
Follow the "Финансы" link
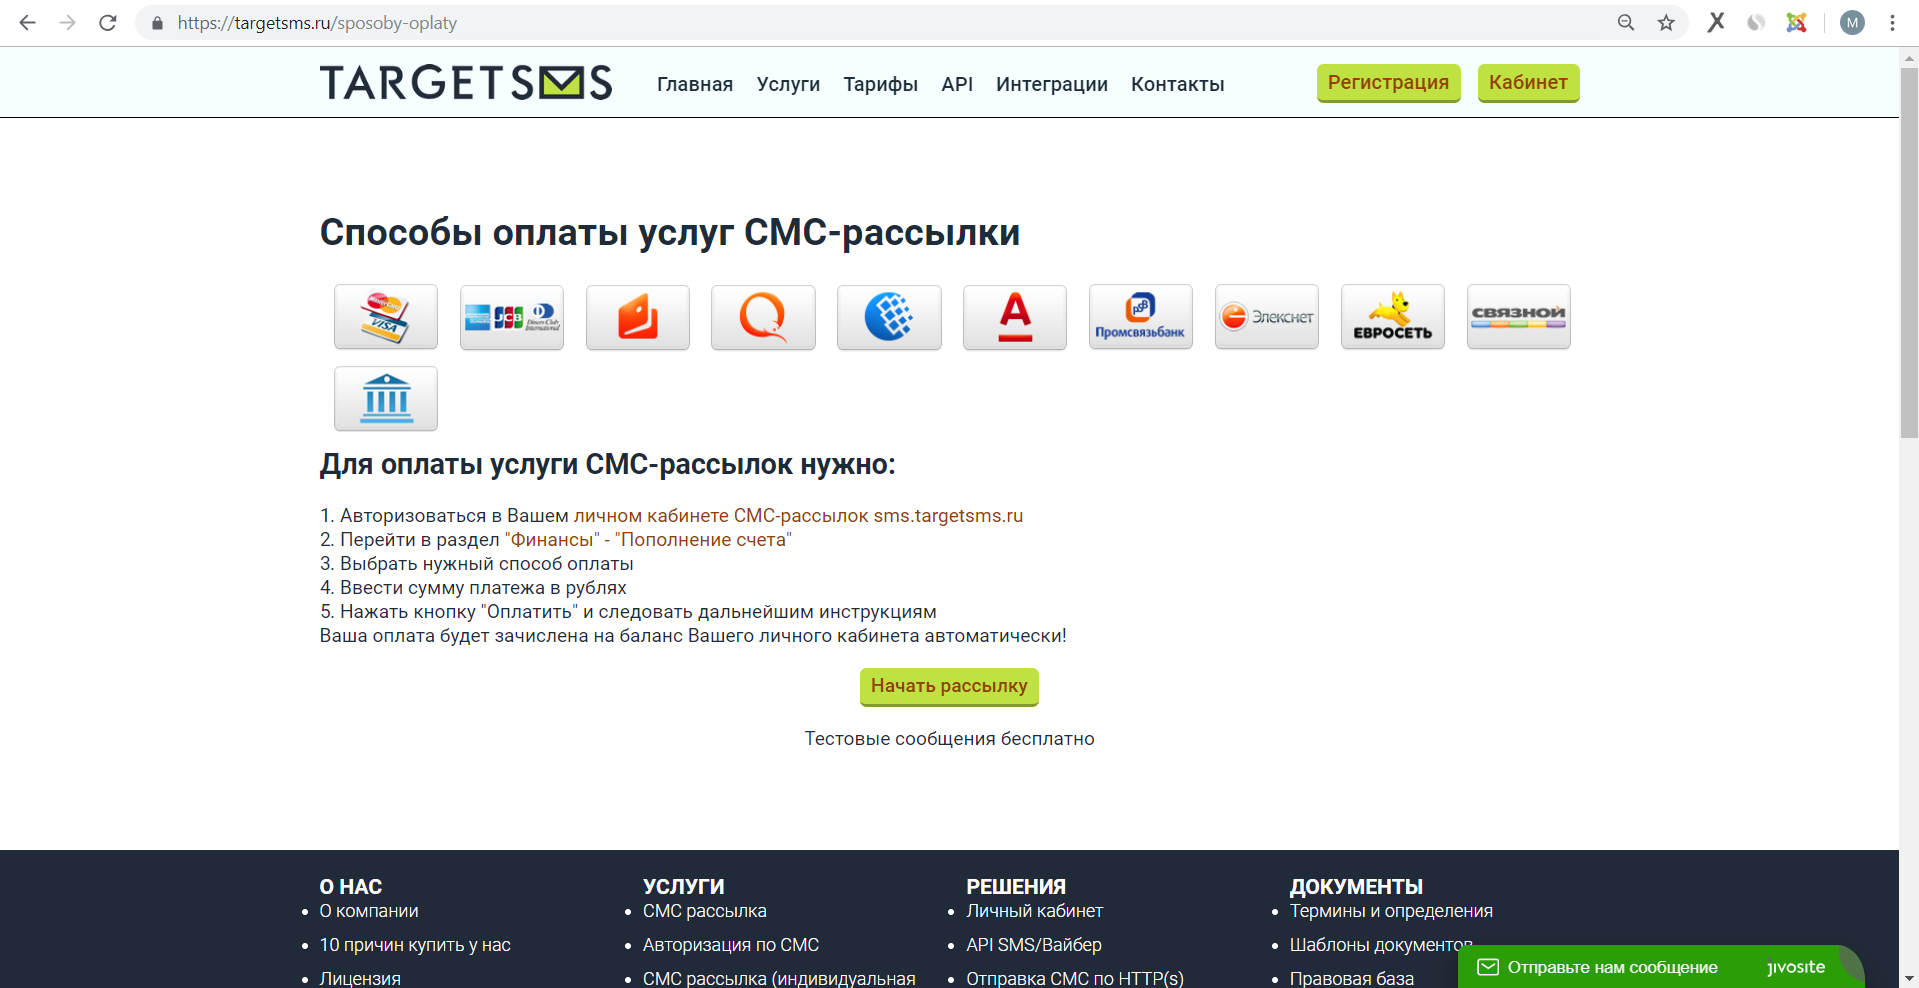552,540
